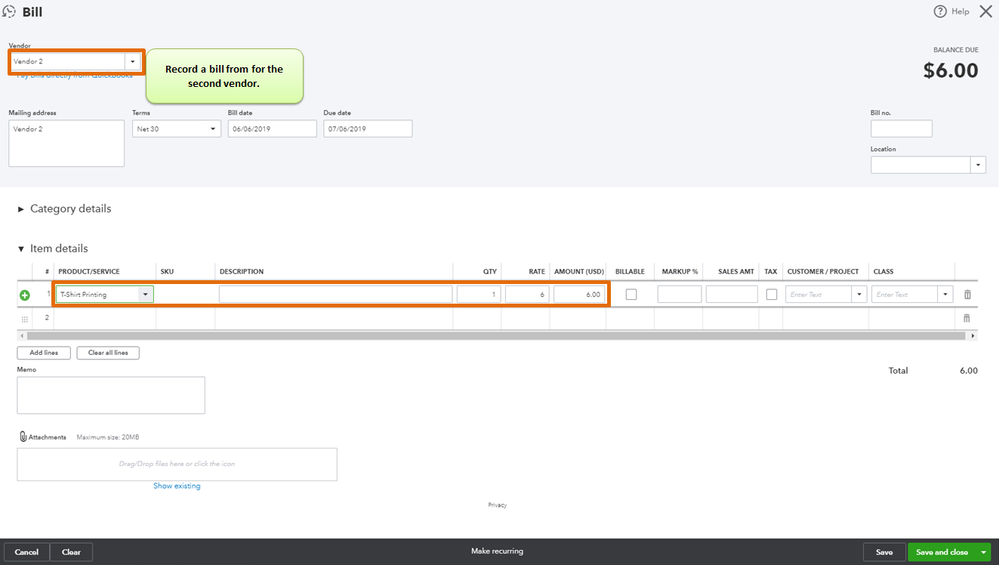Click the AMOUNT (USD) column header
Screen dimensions: 999x565
579,271
